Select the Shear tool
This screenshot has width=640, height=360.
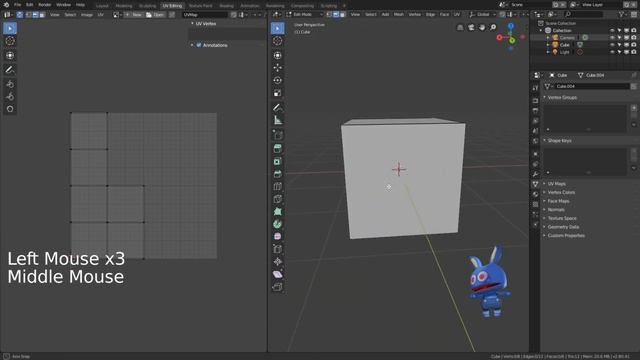[x=278, y=274]
